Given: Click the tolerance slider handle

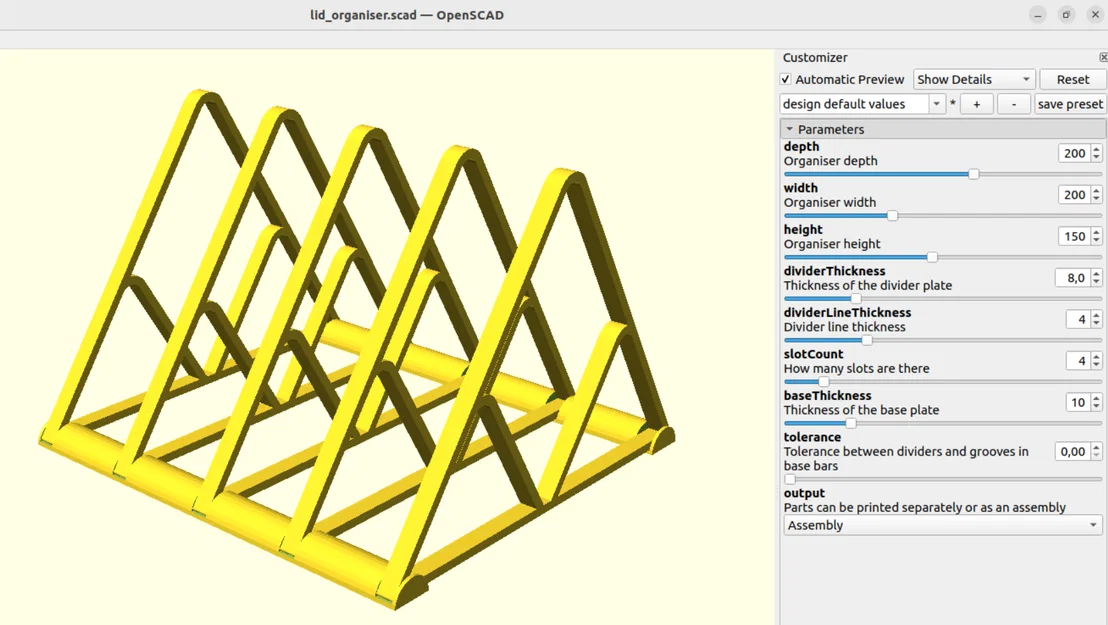Looking at the screenshot, I should pos(790,479).
